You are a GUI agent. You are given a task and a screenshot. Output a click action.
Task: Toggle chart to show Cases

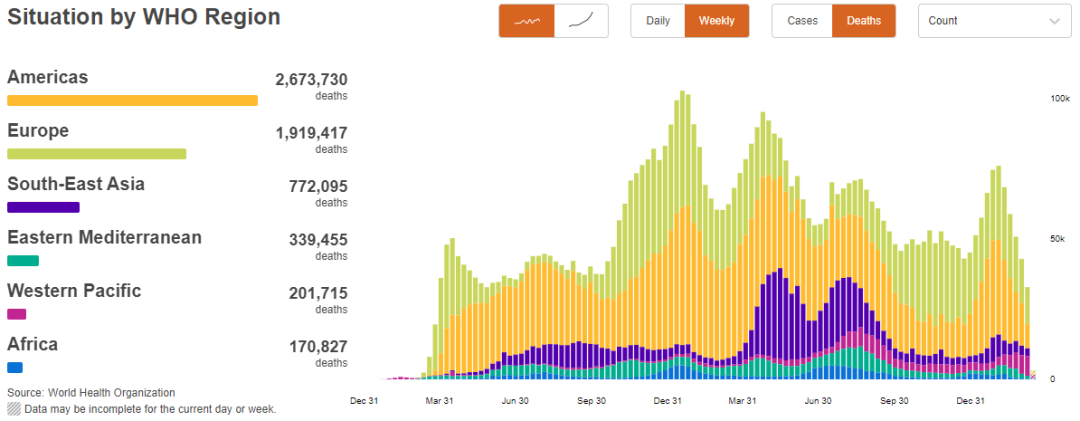point(802,21)
